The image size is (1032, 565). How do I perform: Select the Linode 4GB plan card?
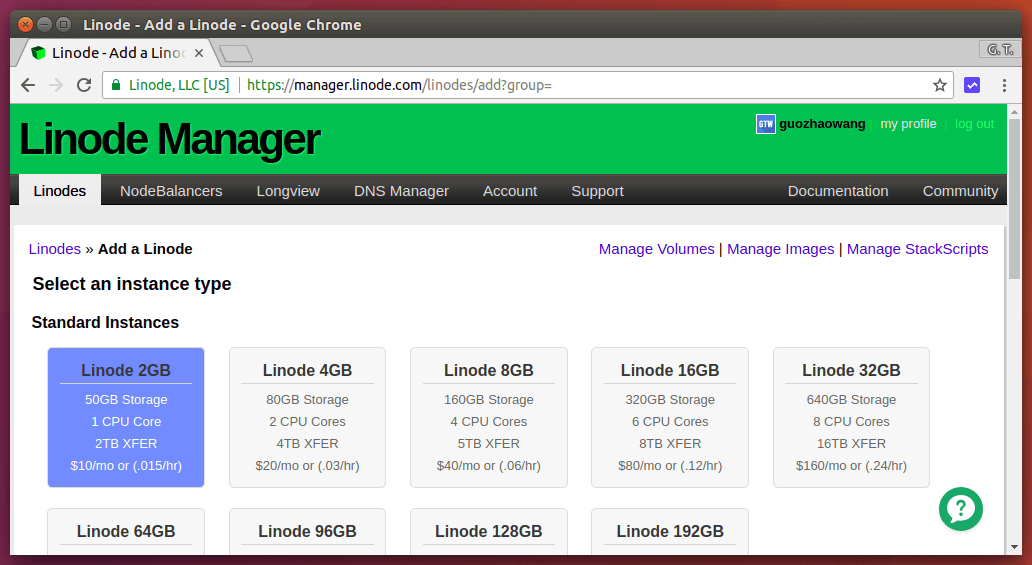coord(307,417)
